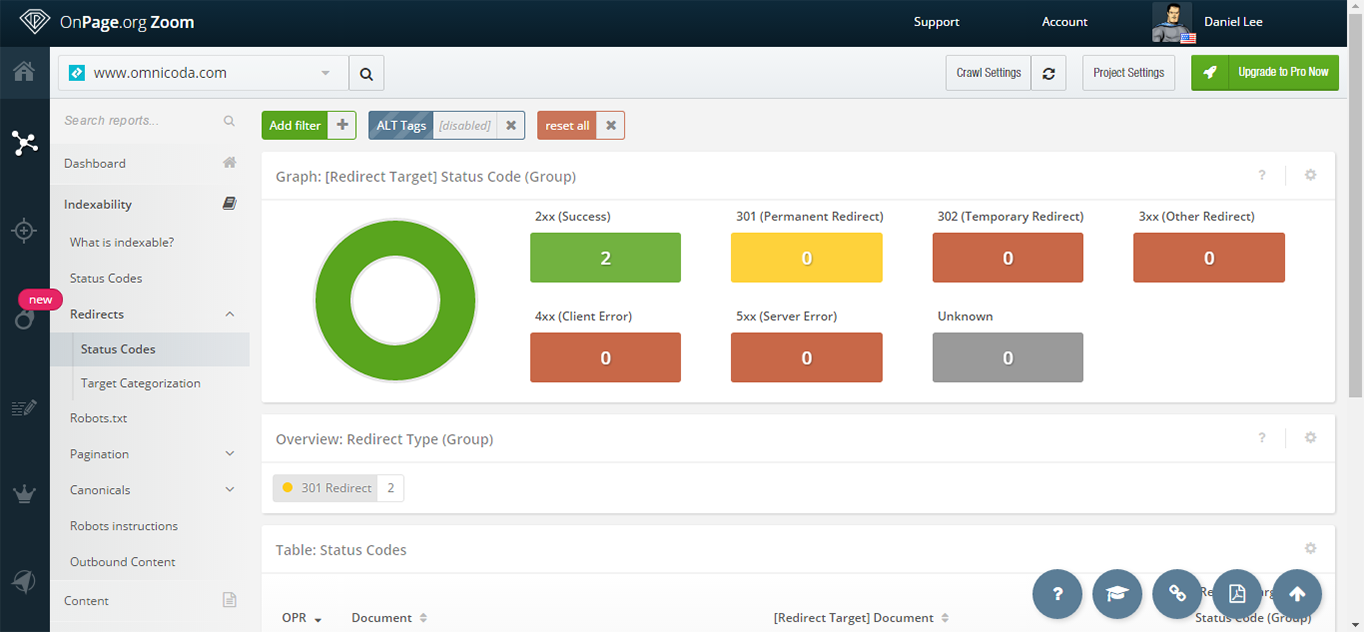The width and height of the screenshot is (1364, 632).
Task: Toggle the 301 Redirect legend item
Action: coord(325,488)
